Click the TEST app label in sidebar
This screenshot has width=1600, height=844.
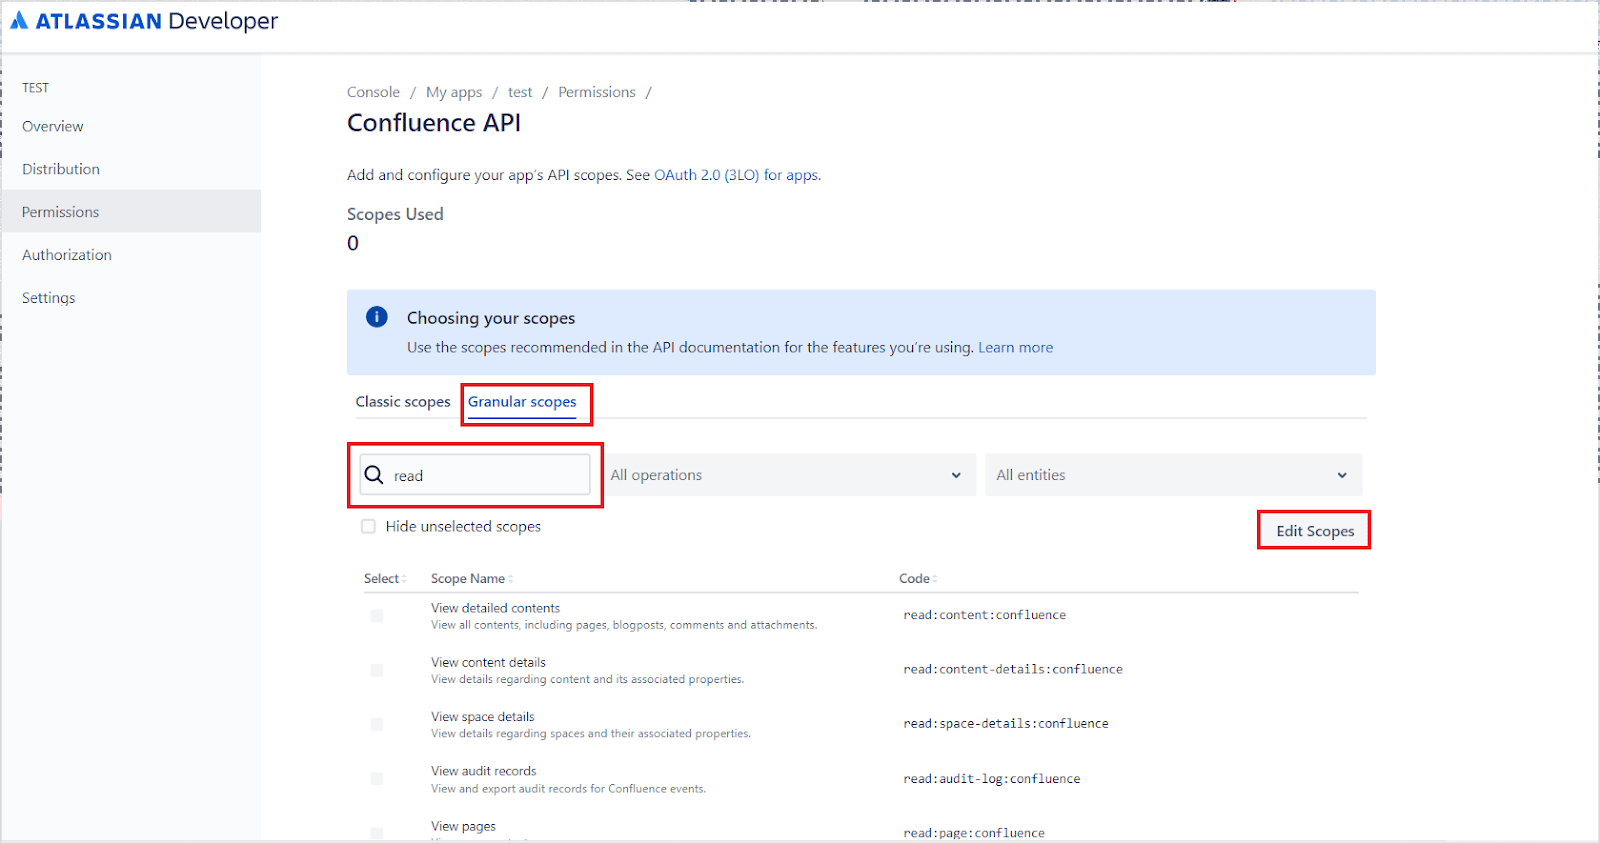(x=36, y=88)
